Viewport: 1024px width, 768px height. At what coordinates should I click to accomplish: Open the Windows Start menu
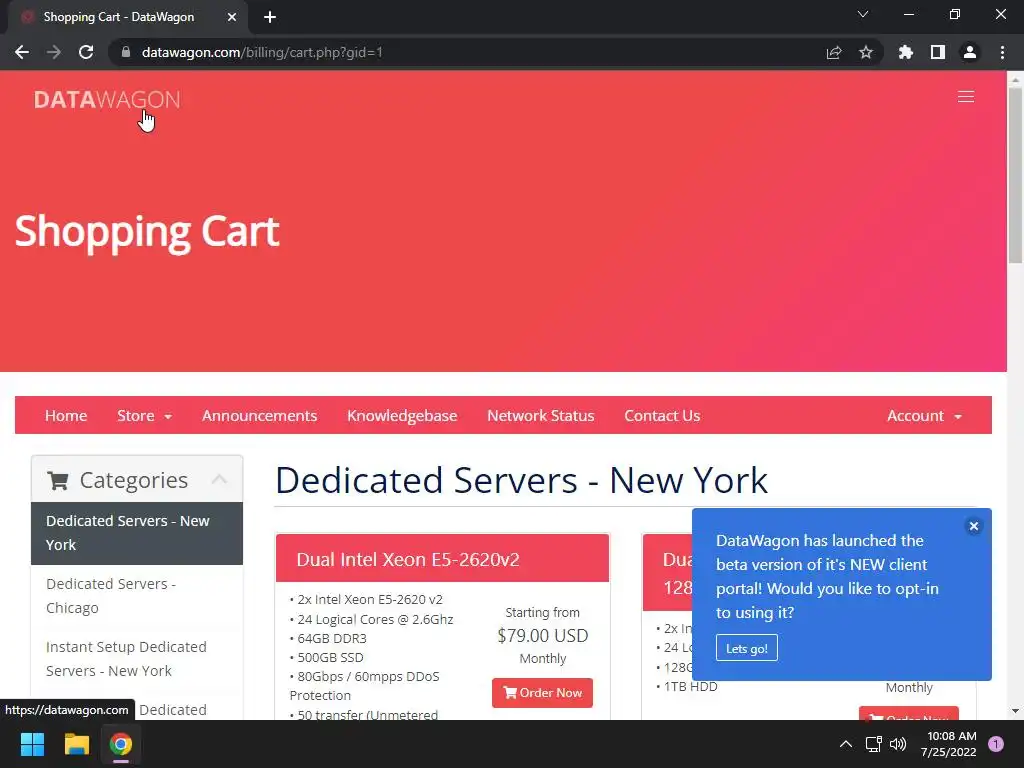point(32,744)
